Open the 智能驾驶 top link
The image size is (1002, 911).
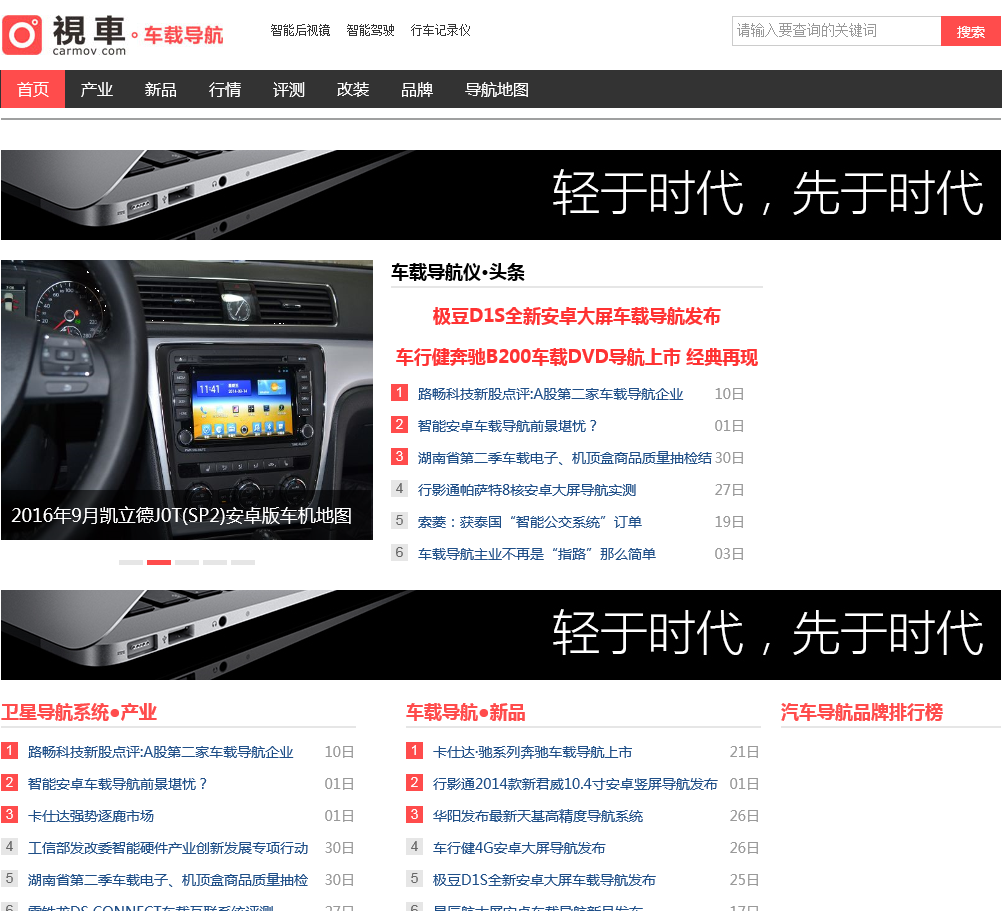(370, 30)
